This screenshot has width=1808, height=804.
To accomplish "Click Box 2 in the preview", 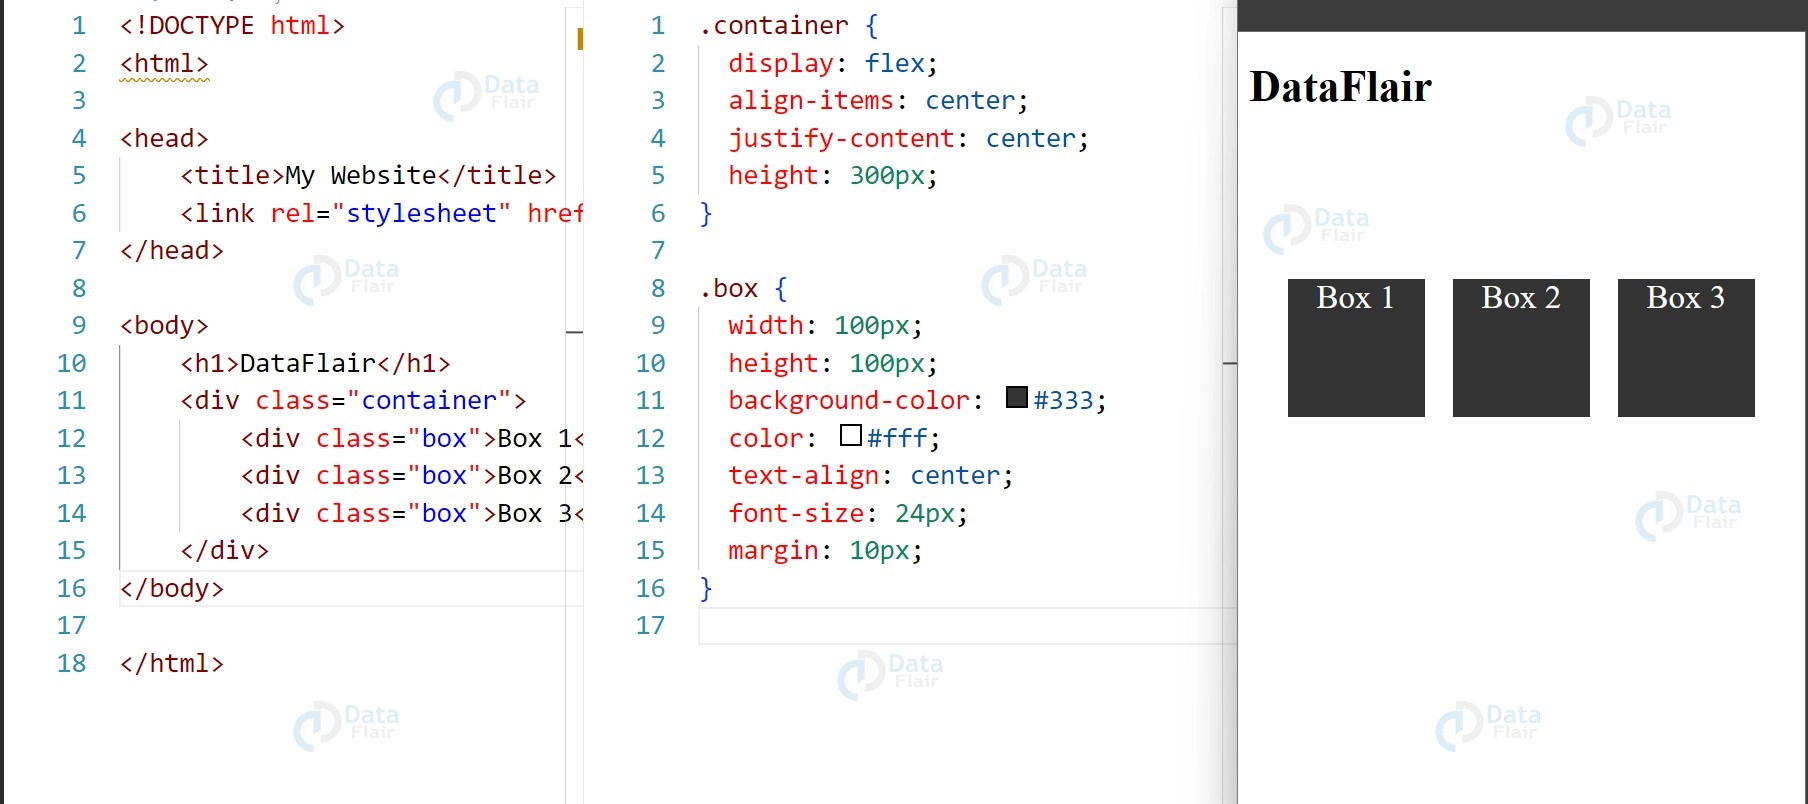I will pyautogui.click(x=1521, y=348).
